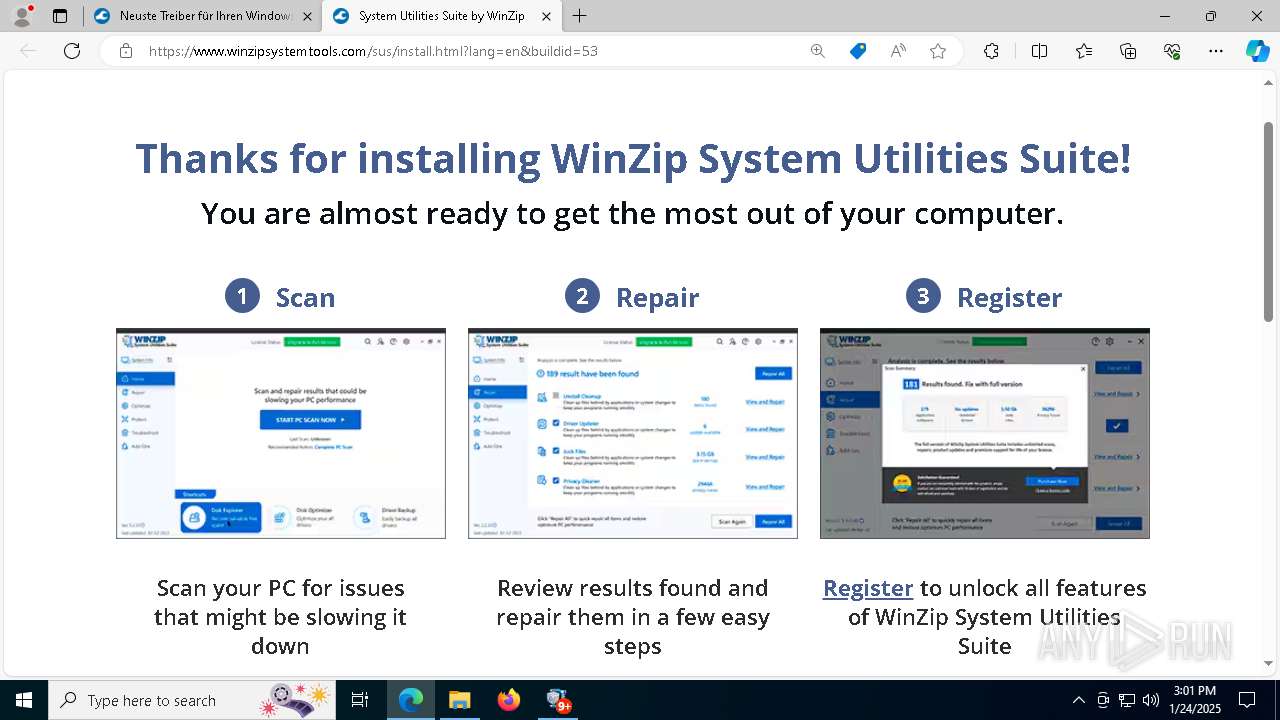Open the network status tray icon
The image size is (1280, 720).
1127,700
